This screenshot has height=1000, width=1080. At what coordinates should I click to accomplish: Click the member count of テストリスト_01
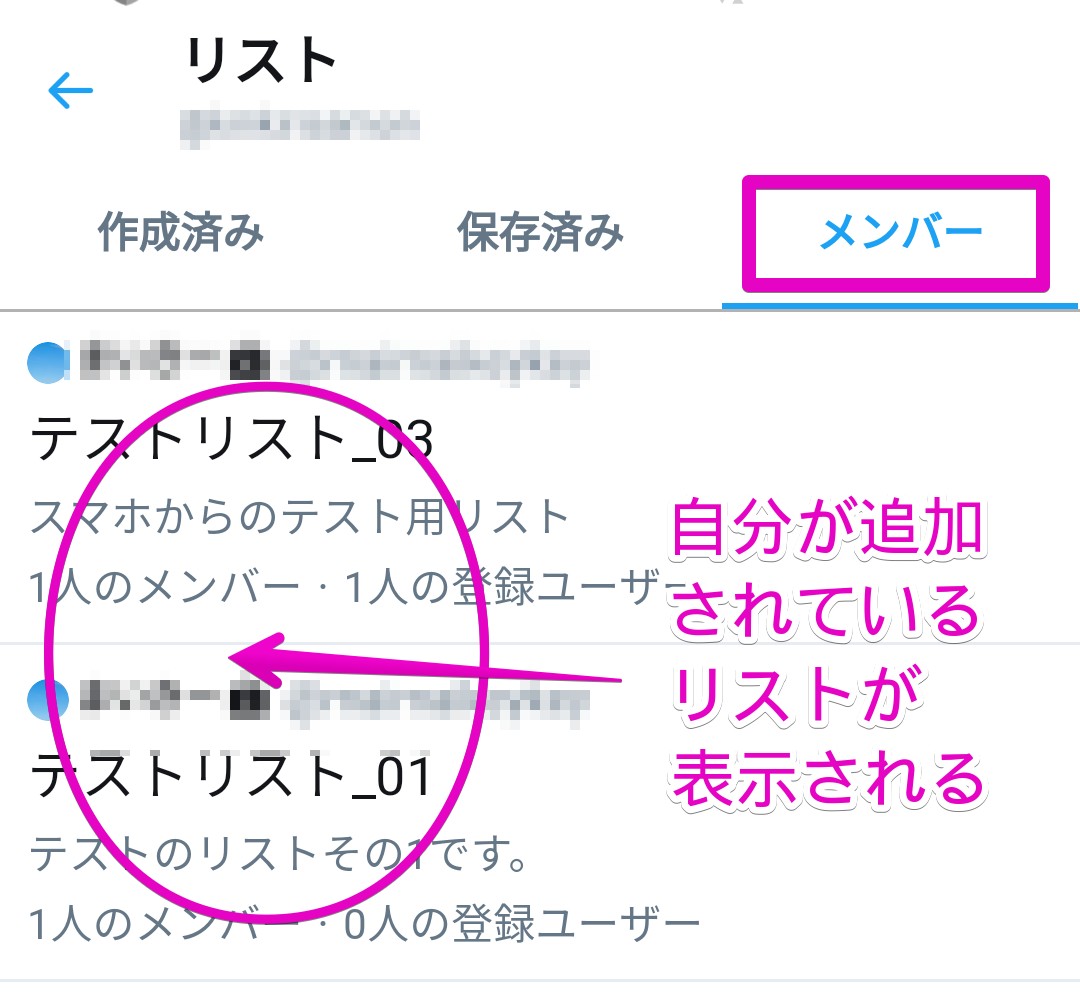pos(164,924)
